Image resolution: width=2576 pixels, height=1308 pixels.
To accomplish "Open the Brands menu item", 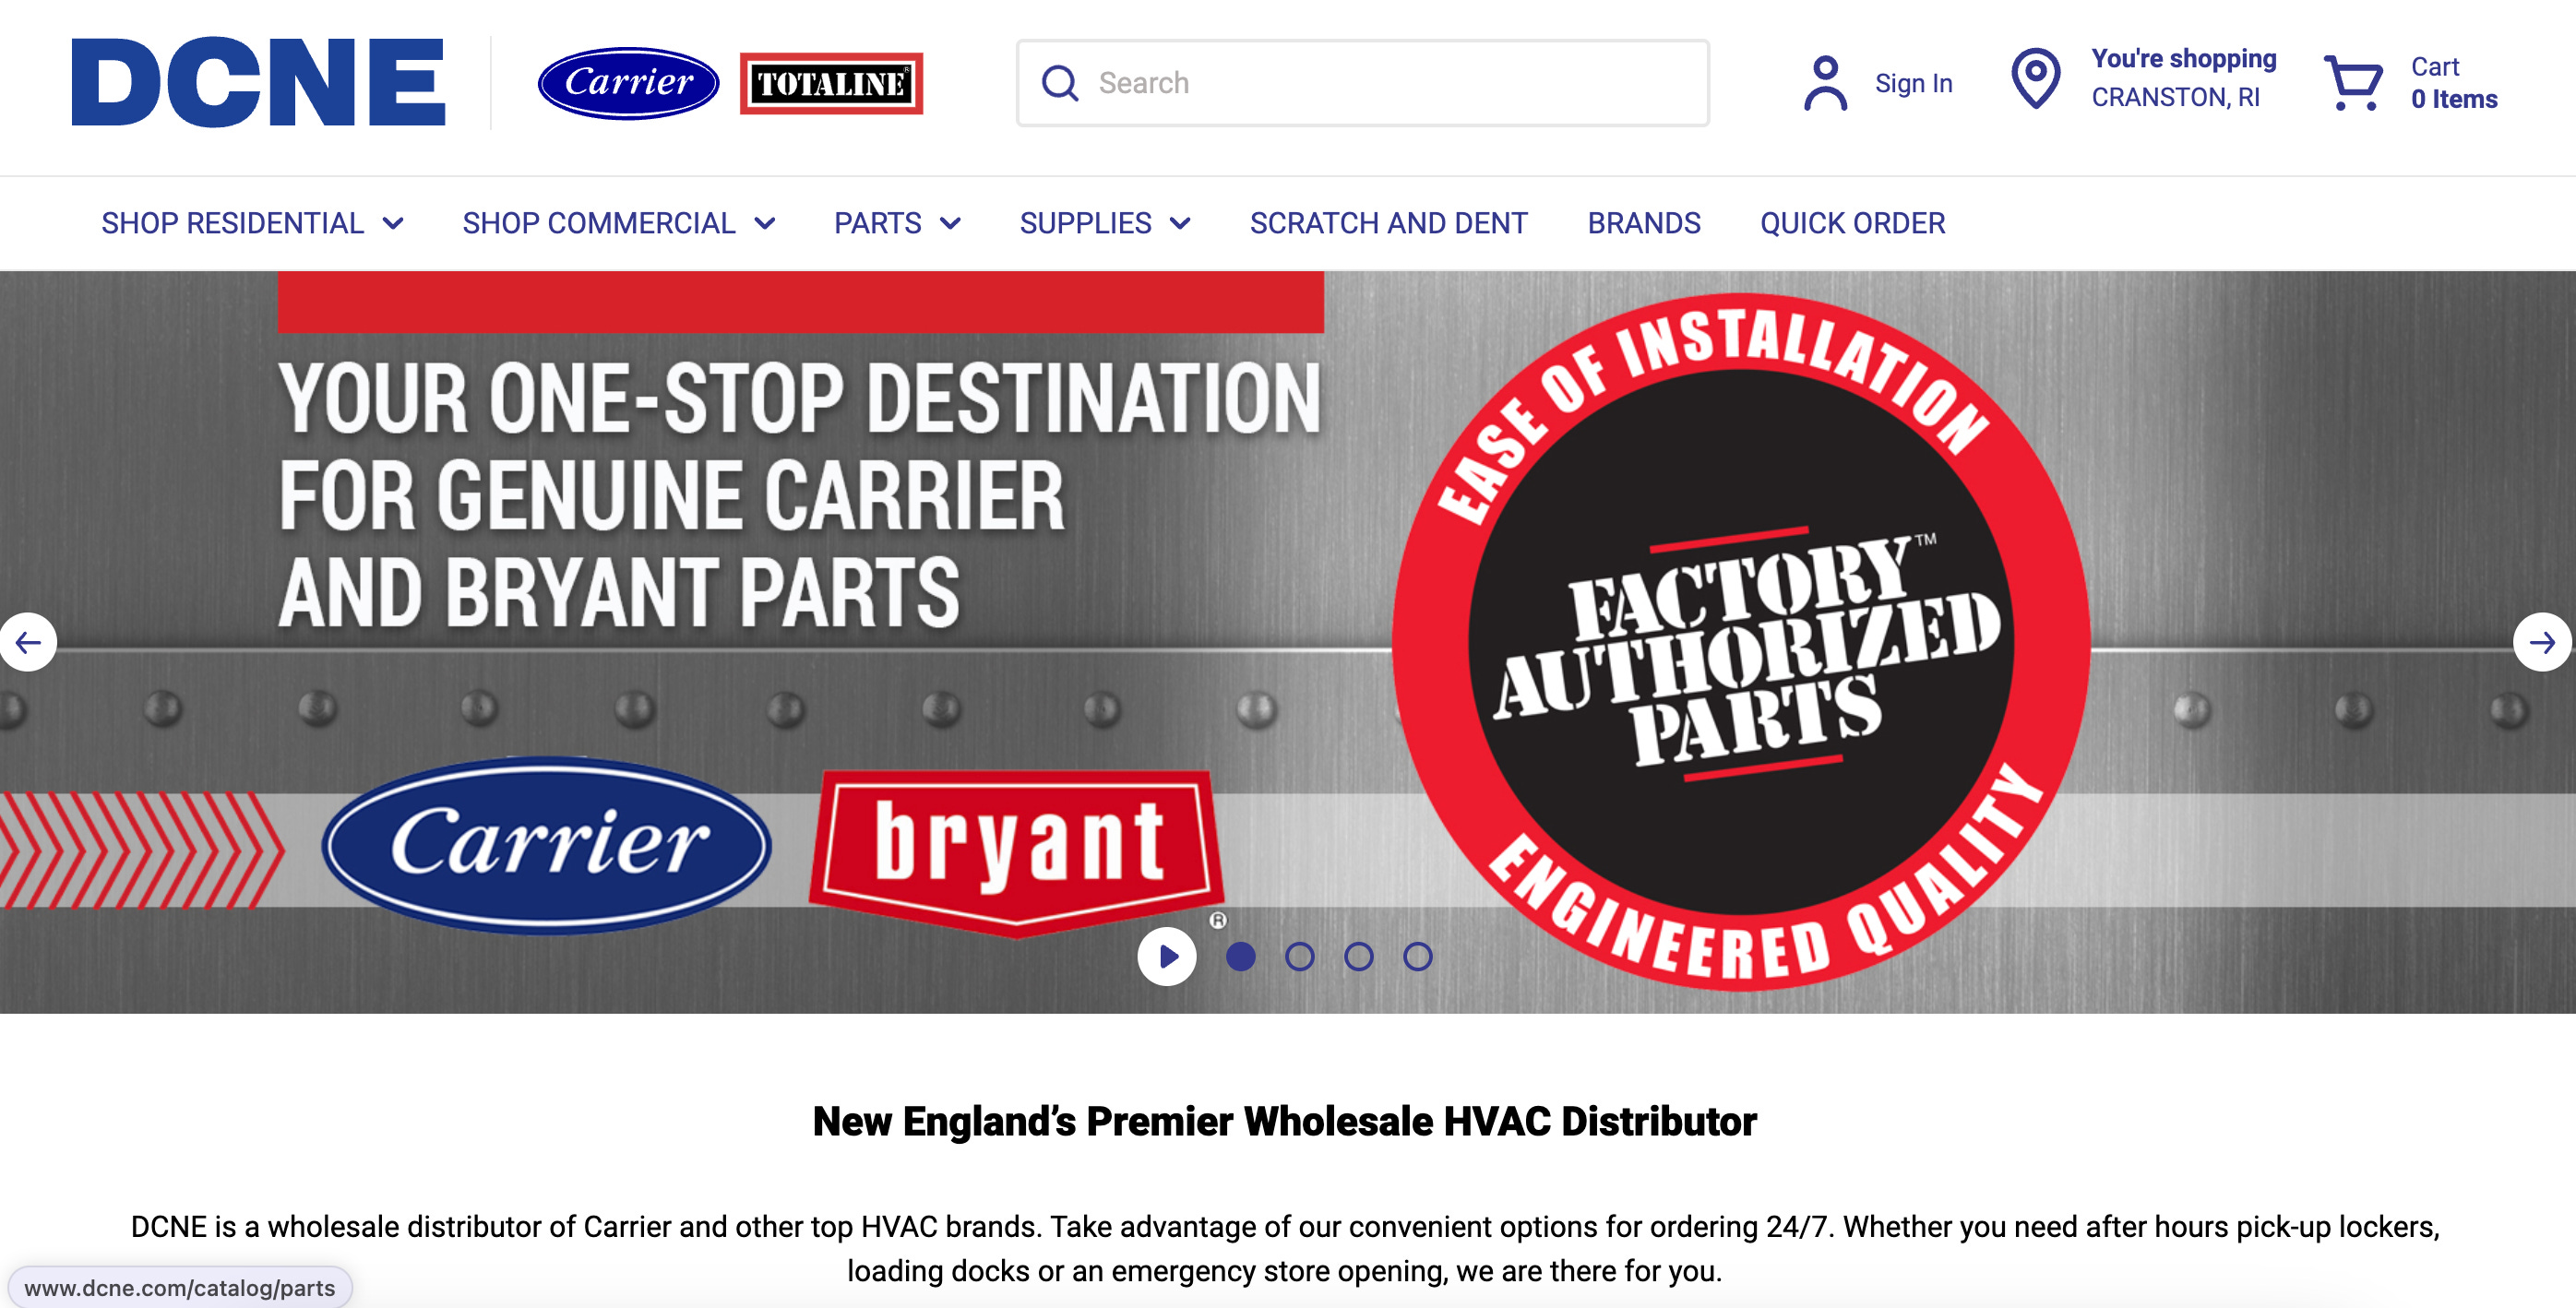I will point(1643,223).
